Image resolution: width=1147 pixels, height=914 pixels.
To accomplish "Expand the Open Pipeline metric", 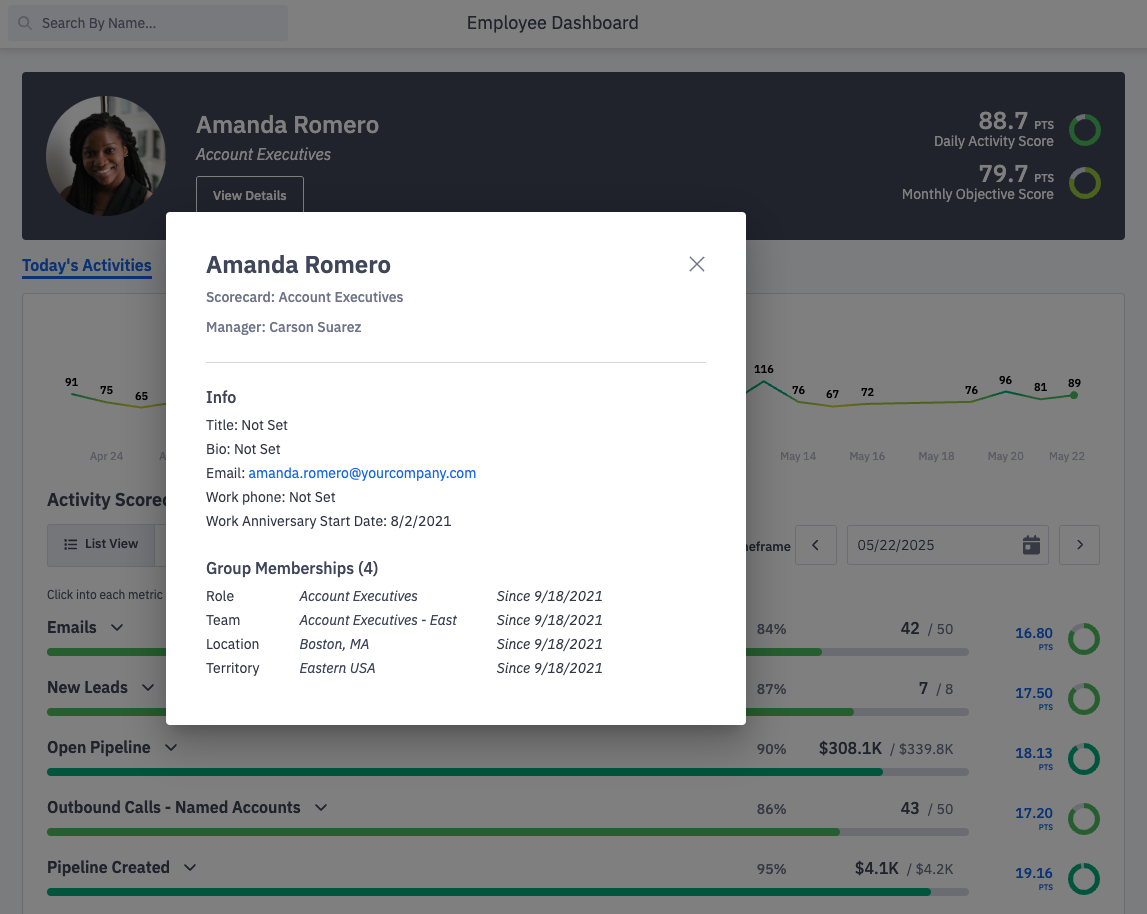I will [x=171, y=748].
